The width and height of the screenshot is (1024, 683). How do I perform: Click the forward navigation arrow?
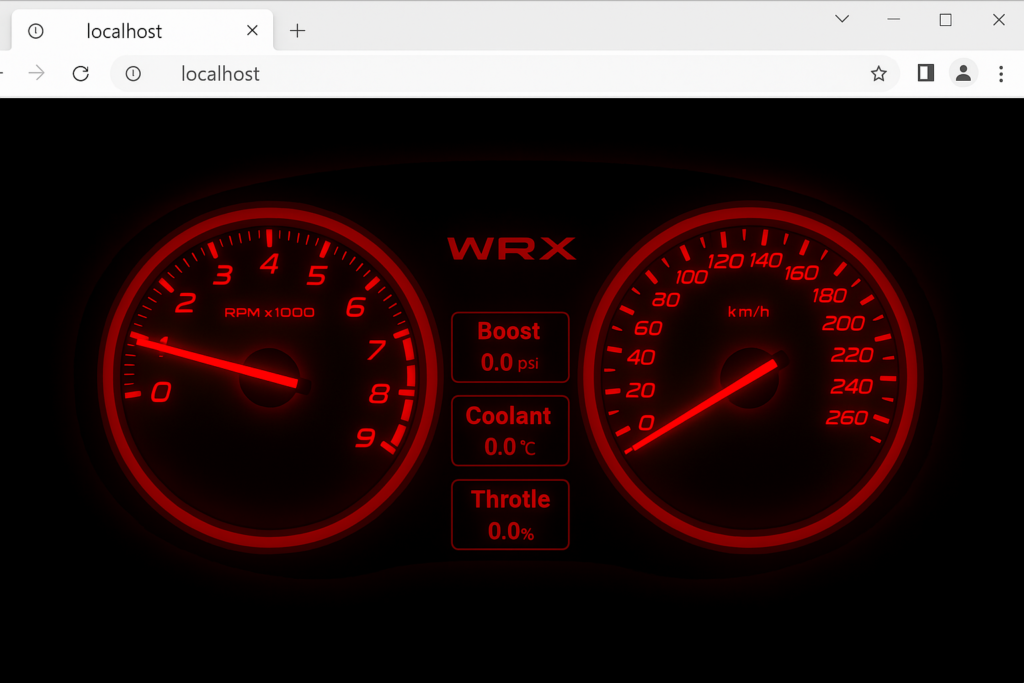pyautogui.click(x=37, y=73)
